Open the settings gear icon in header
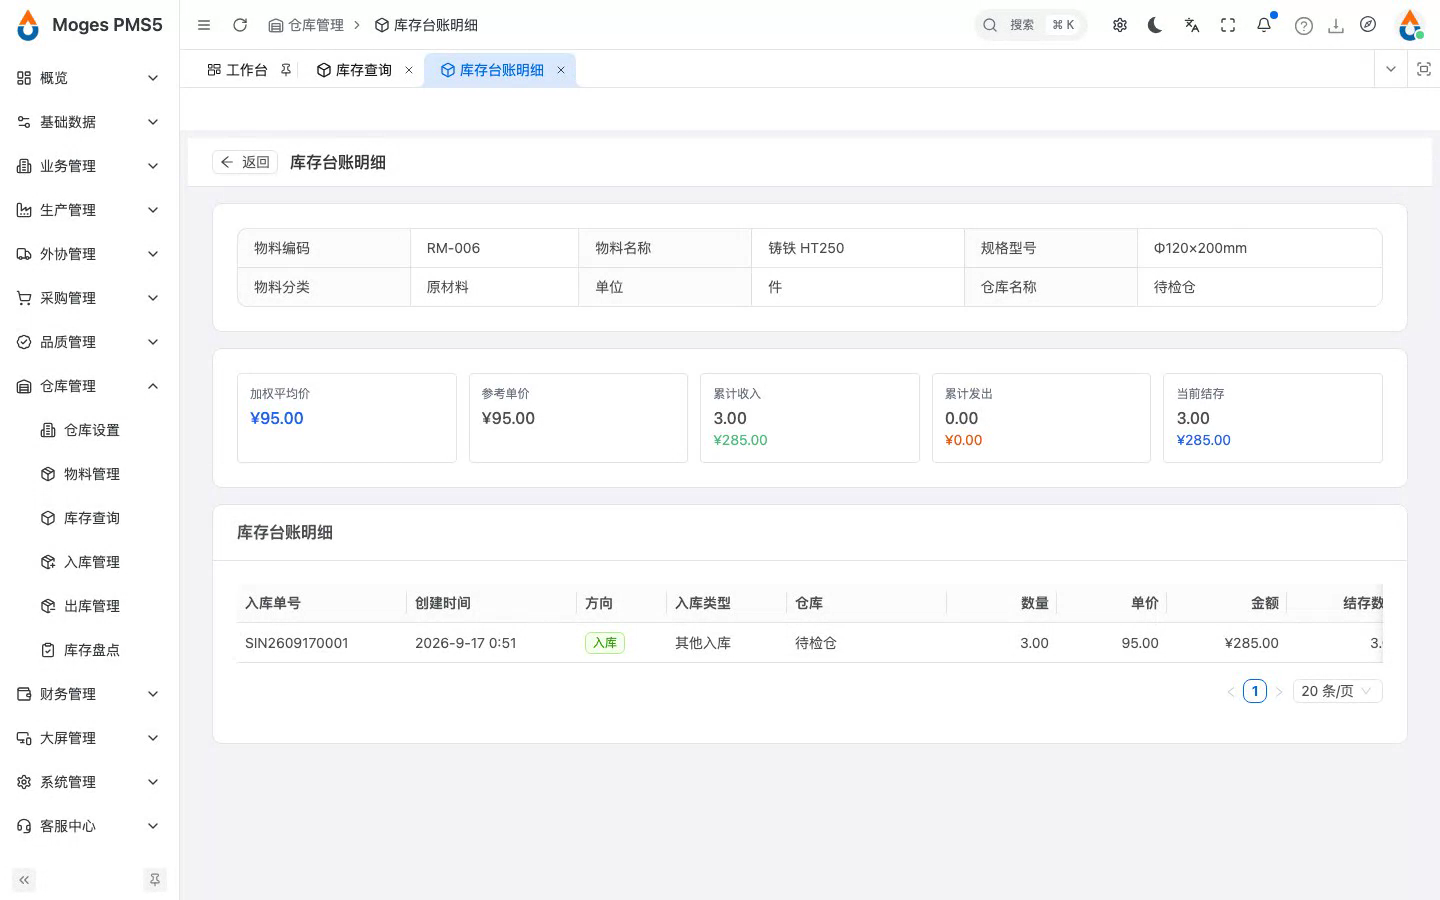The image size is (1440, 900). pos(1120,25)
